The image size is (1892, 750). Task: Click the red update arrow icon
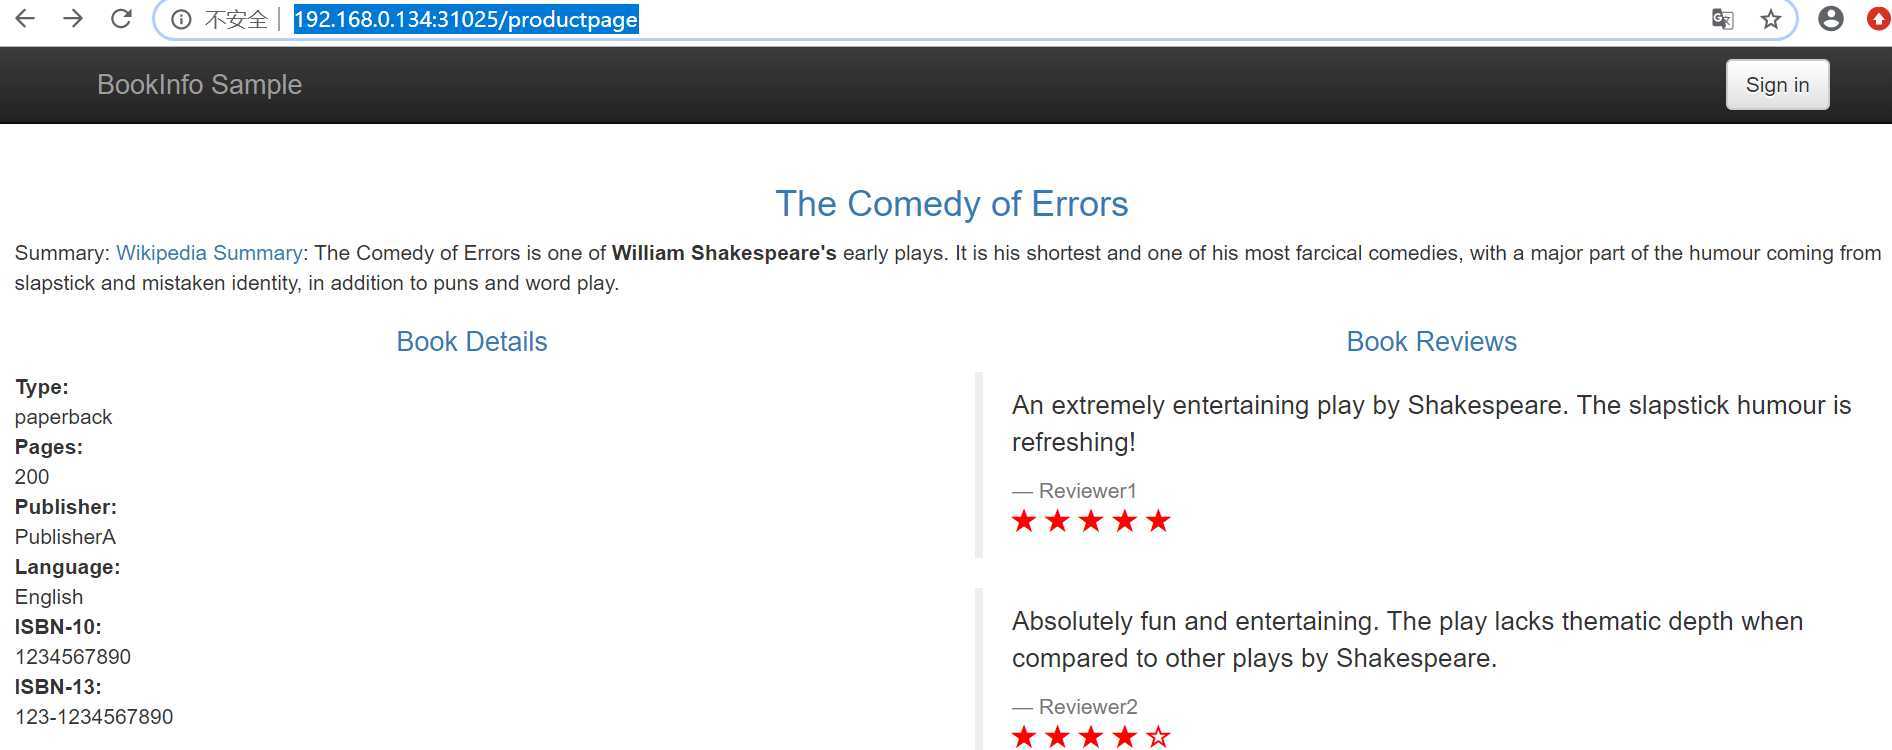(1879, 18)
